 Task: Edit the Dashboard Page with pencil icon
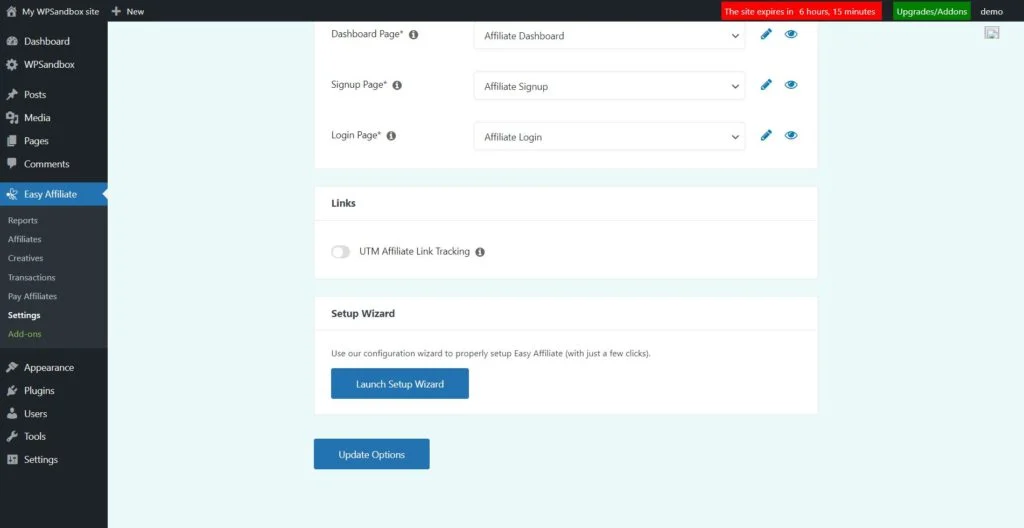766,34
